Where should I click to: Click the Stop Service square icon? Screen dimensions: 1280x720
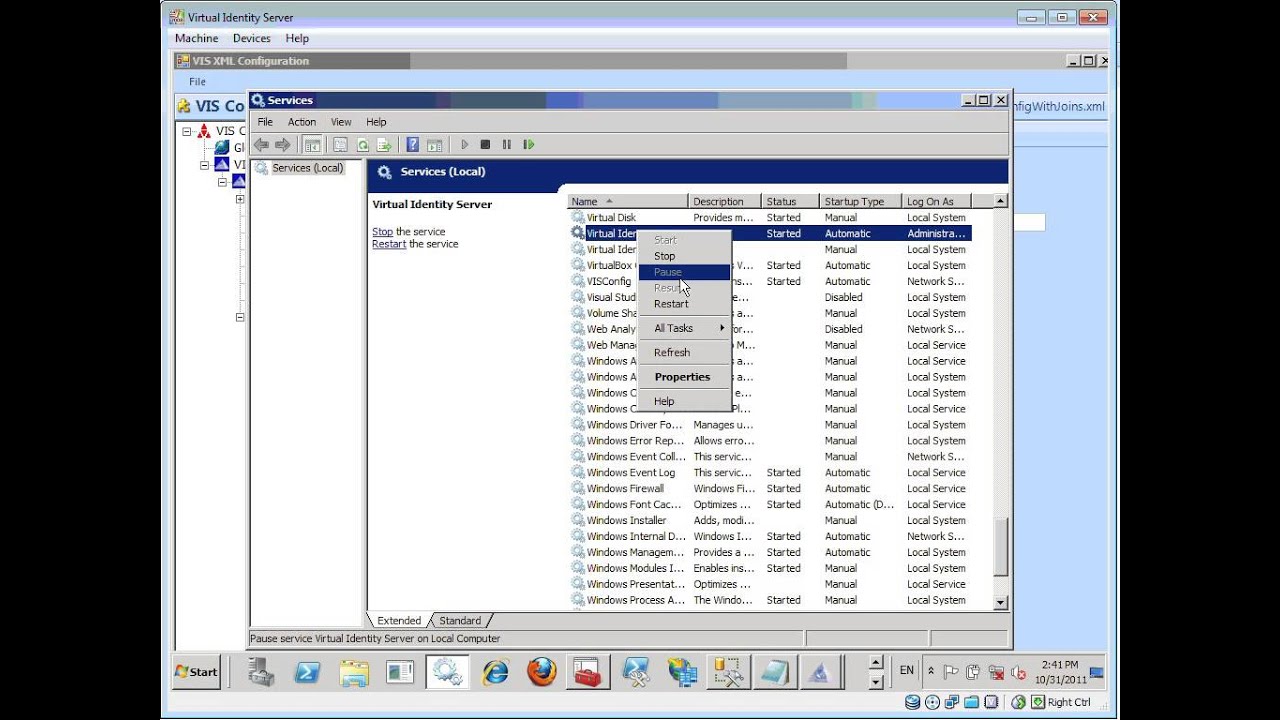click(x=485, y=145)
